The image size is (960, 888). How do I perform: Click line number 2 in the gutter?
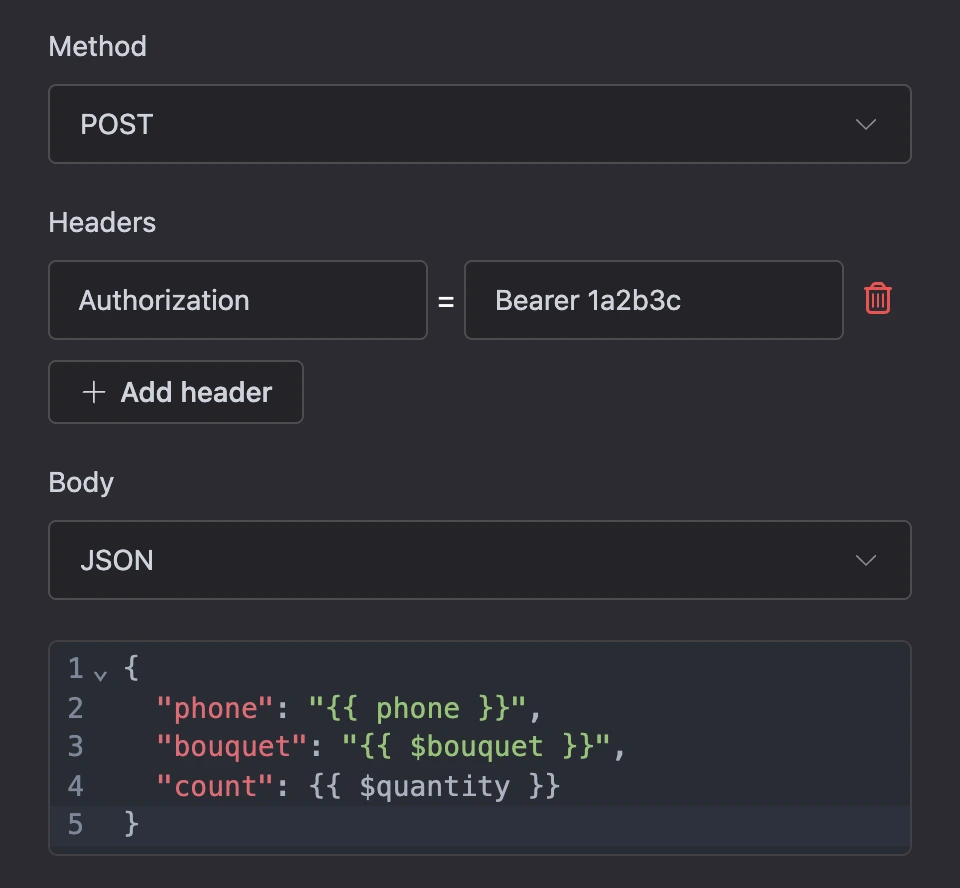(x=75, y=708)
